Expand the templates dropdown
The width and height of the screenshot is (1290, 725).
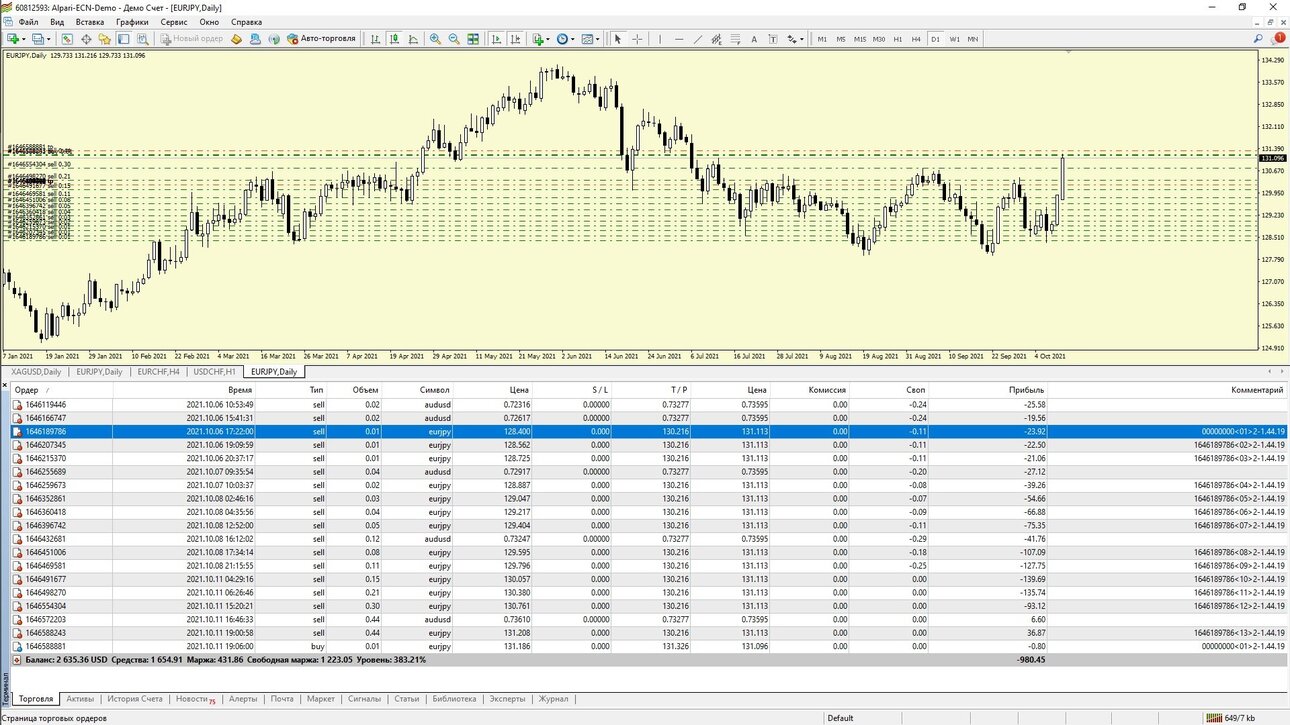[x=598, y=39]
